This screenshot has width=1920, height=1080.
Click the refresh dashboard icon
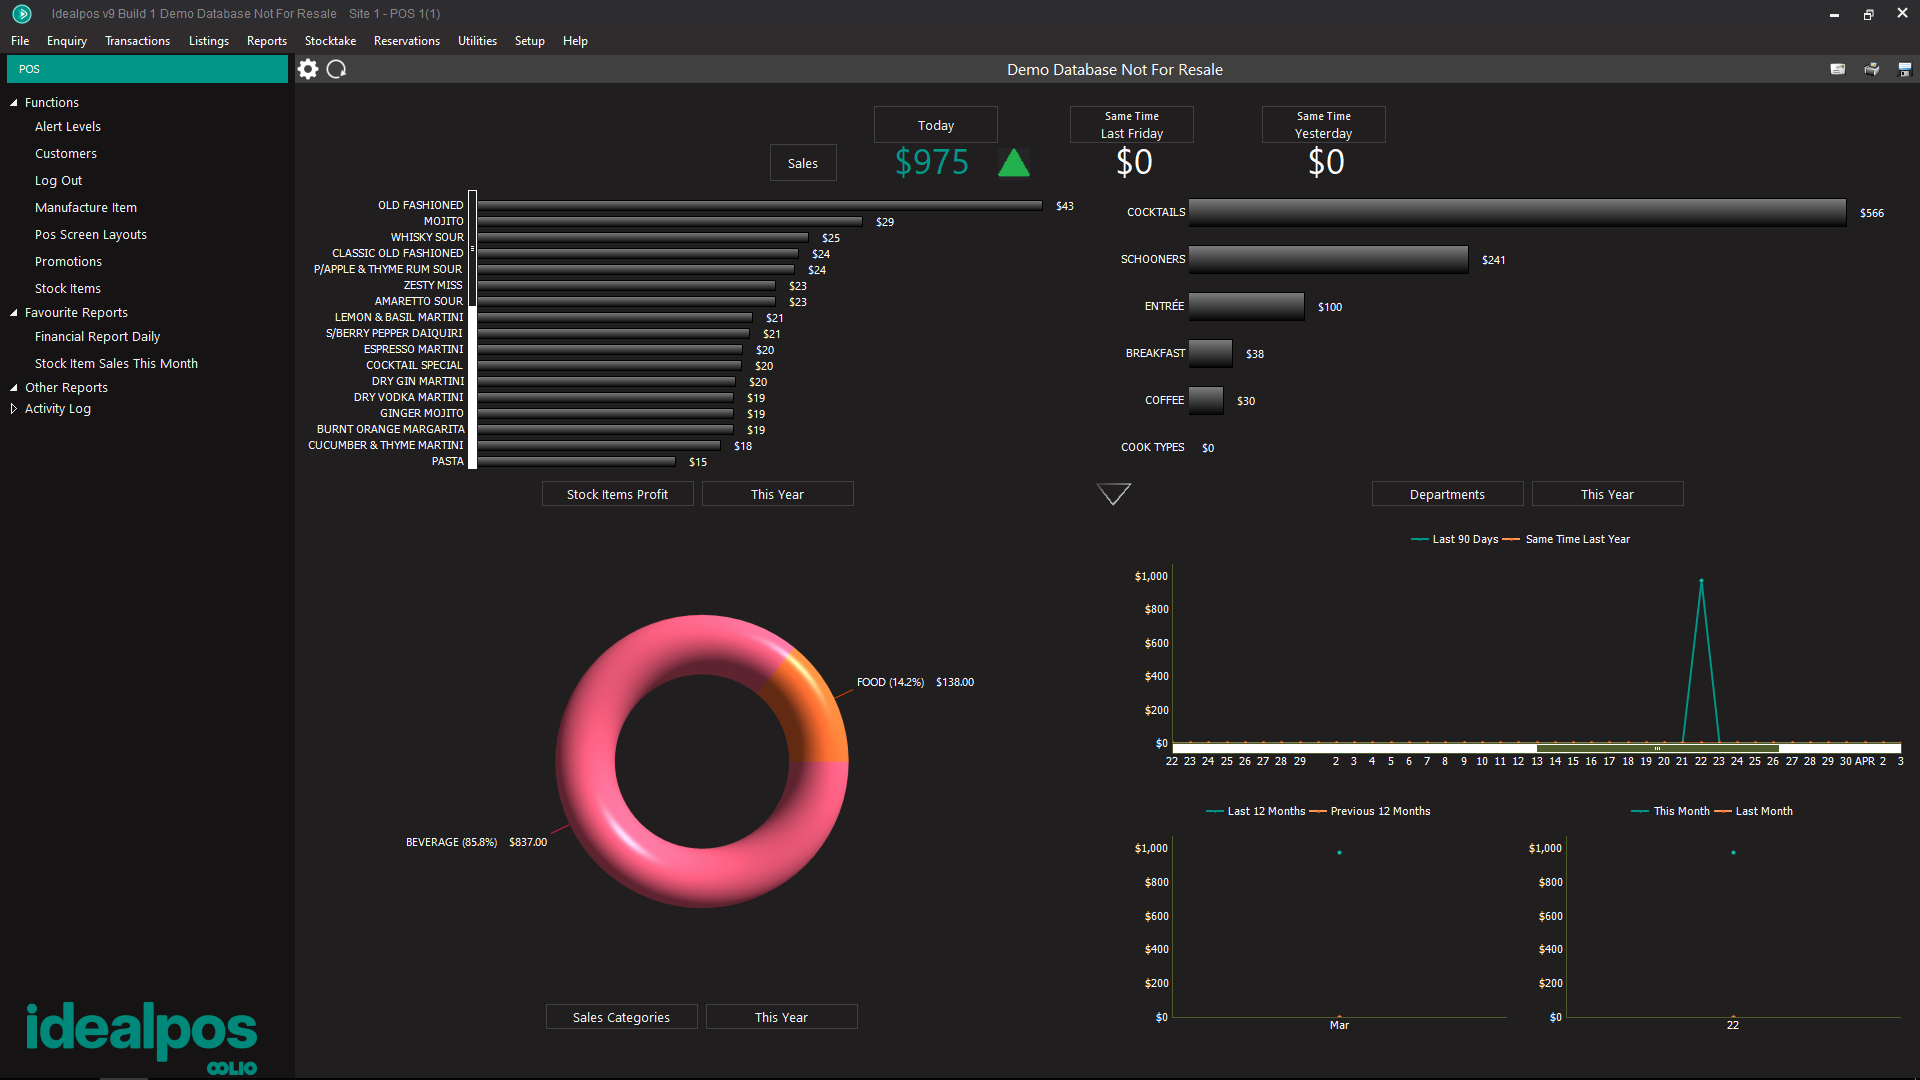[337, 69]
